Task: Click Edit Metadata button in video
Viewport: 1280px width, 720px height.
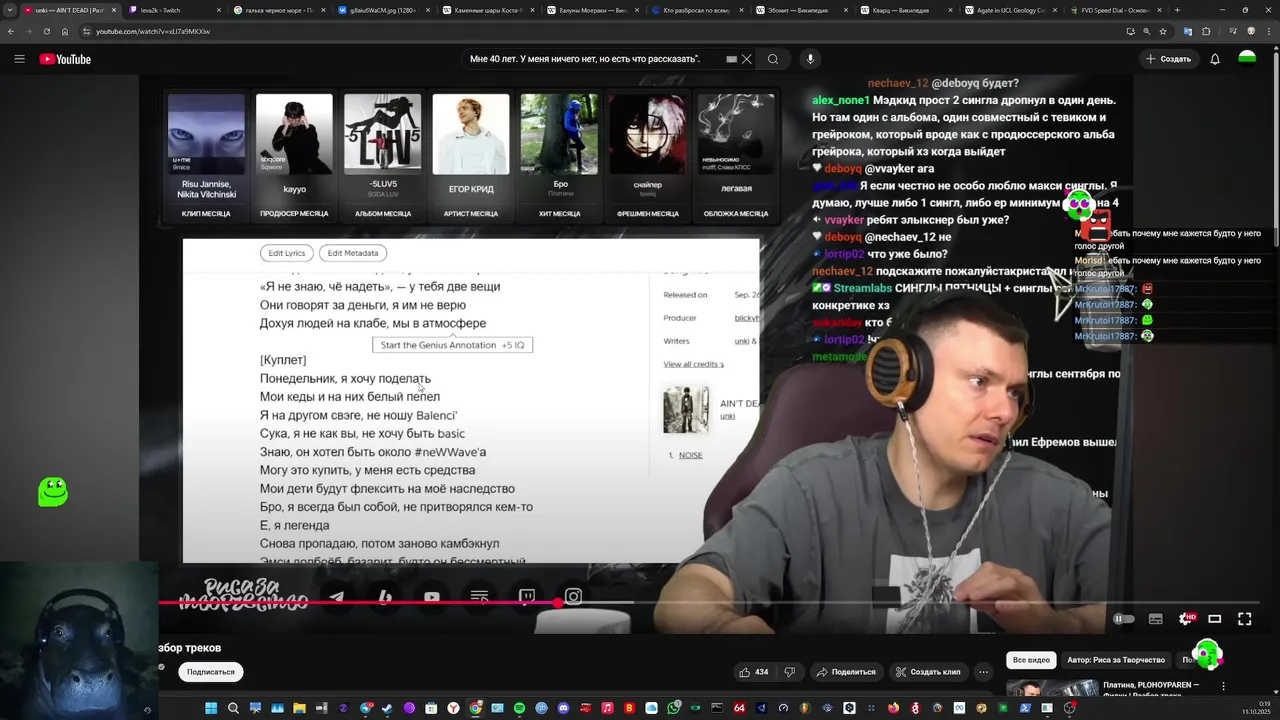Action: tap(353, 253)
